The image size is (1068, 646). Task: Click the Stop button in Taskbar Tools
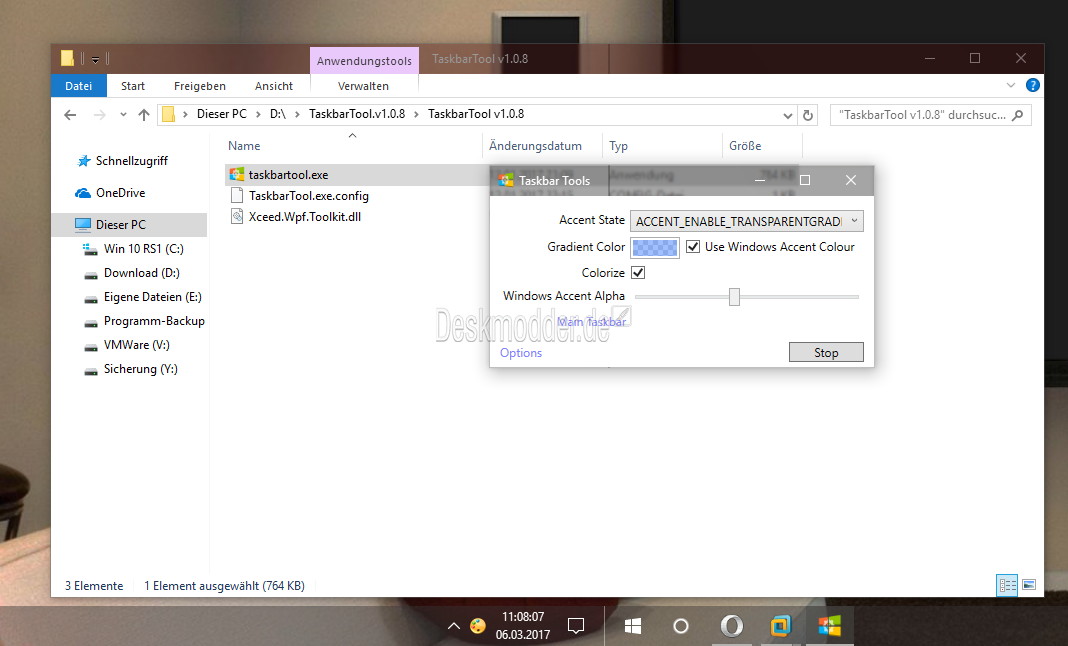pyautogui.click(x=826, y=352)
